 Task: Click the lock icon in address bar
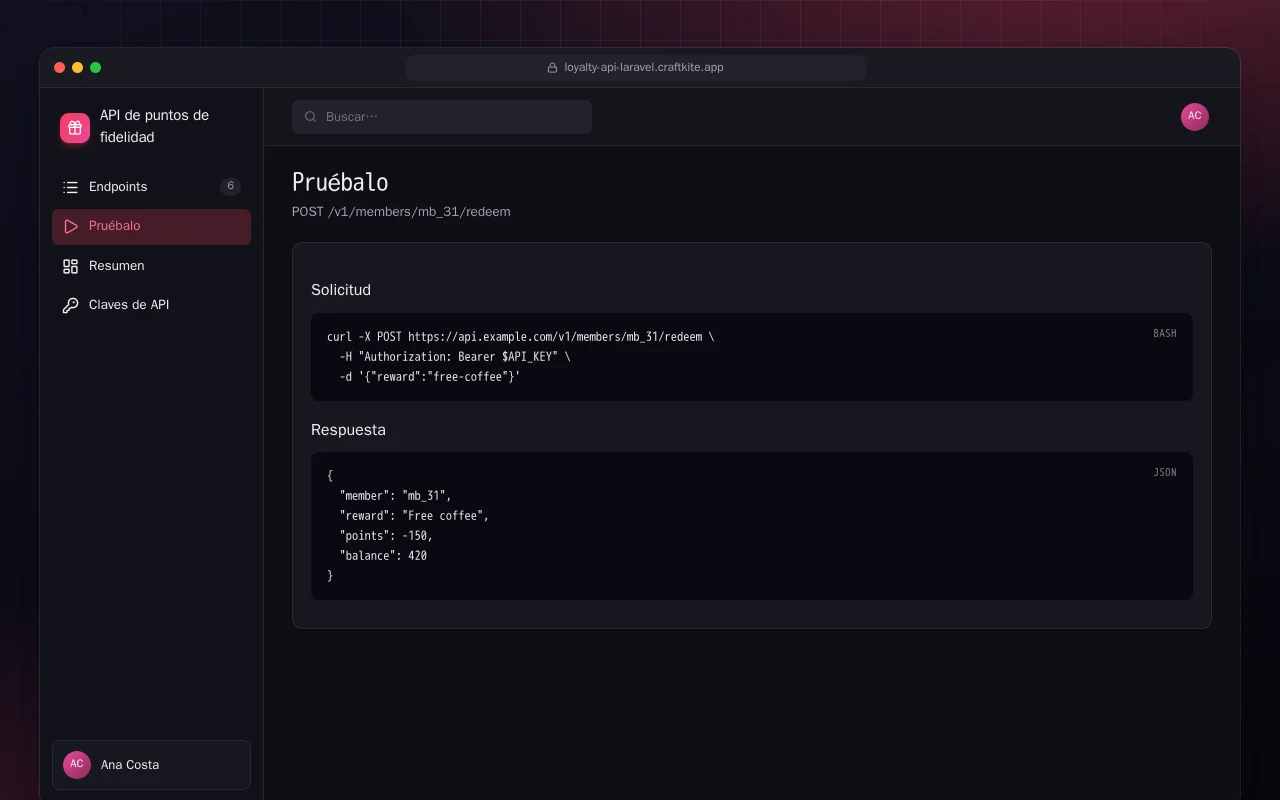(552, 68)
